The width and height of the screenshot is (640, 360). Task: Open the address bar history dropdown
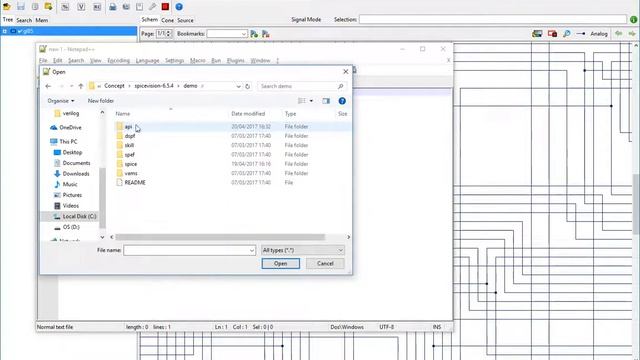click(x=238, y=86)
